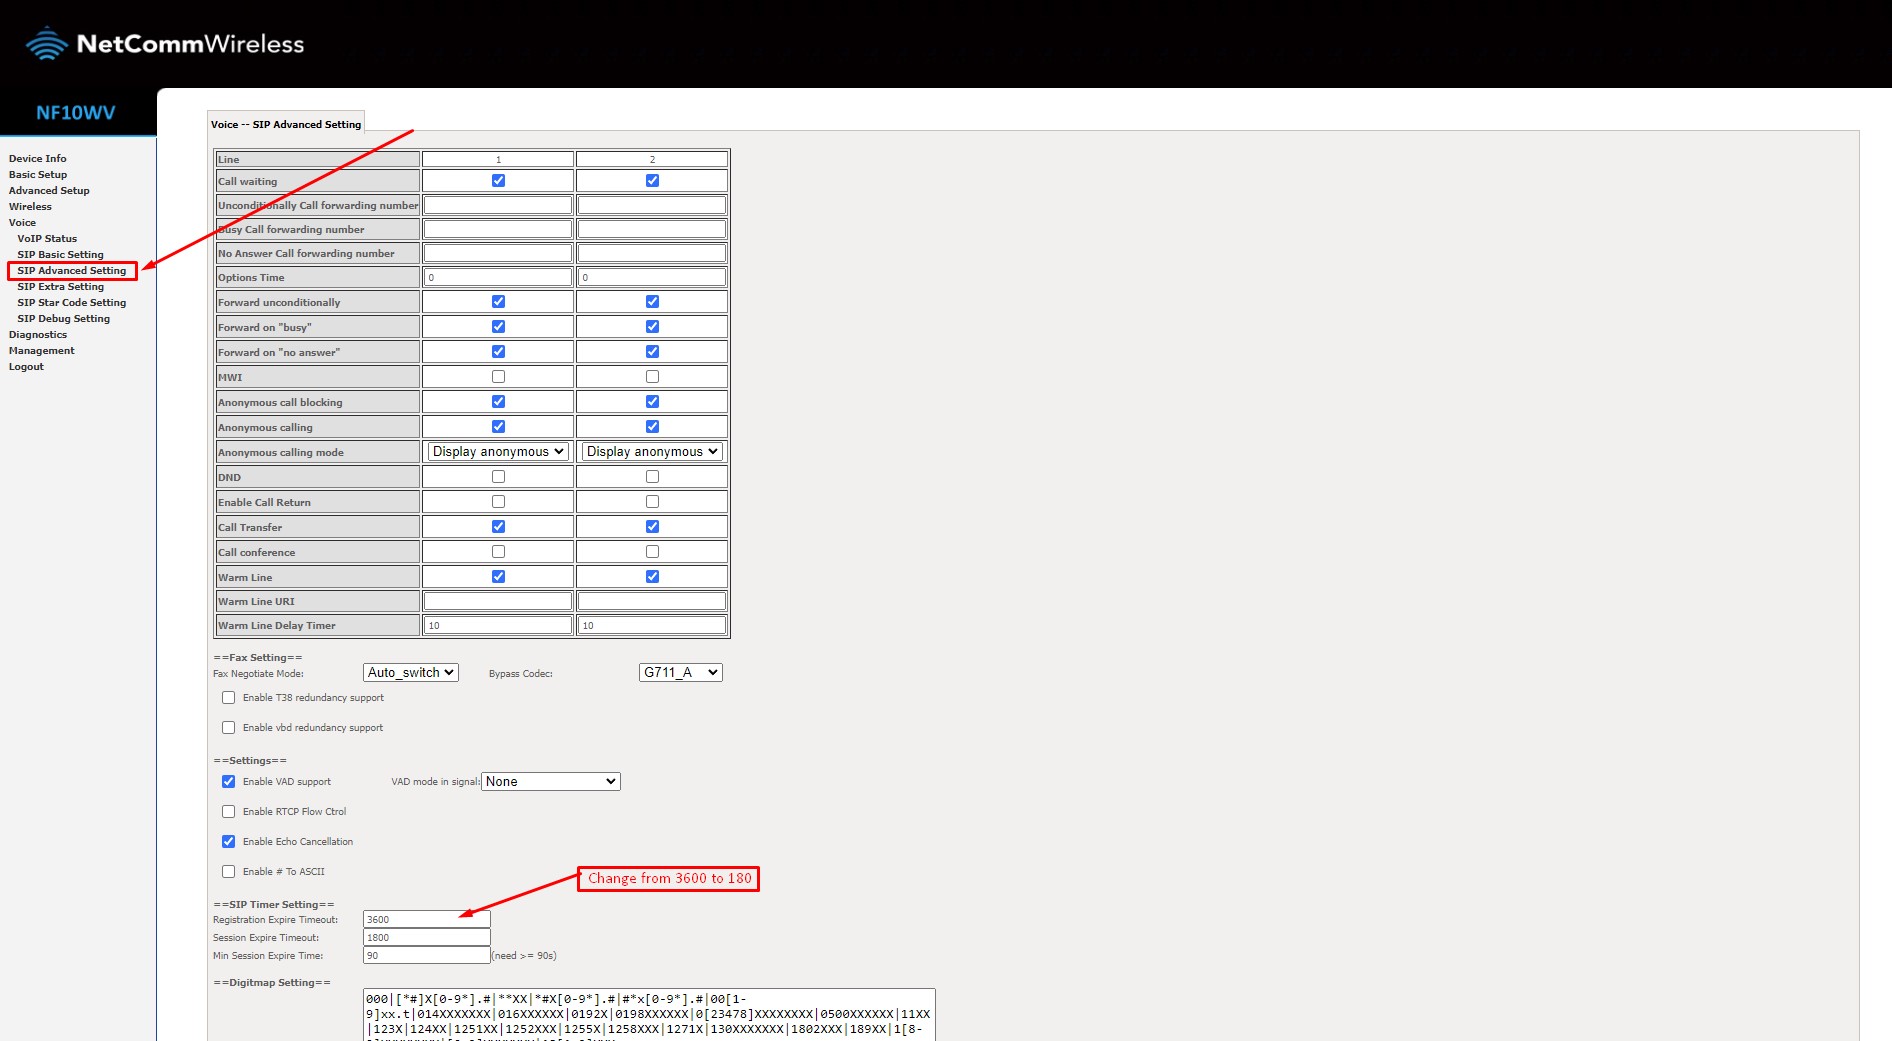Toggle Warm Line for line 1
The height and width of the screenshot is (1041, 1892).
[498, 576]
